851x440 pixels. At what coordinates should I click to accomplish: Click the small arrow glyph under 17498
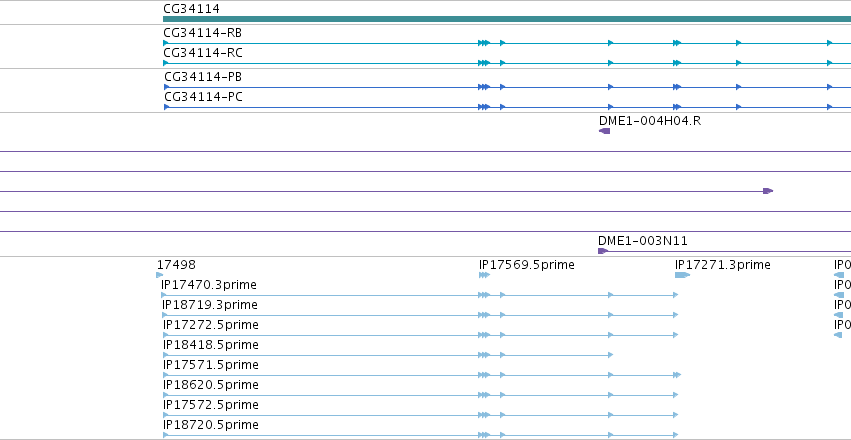click(160, 275)
